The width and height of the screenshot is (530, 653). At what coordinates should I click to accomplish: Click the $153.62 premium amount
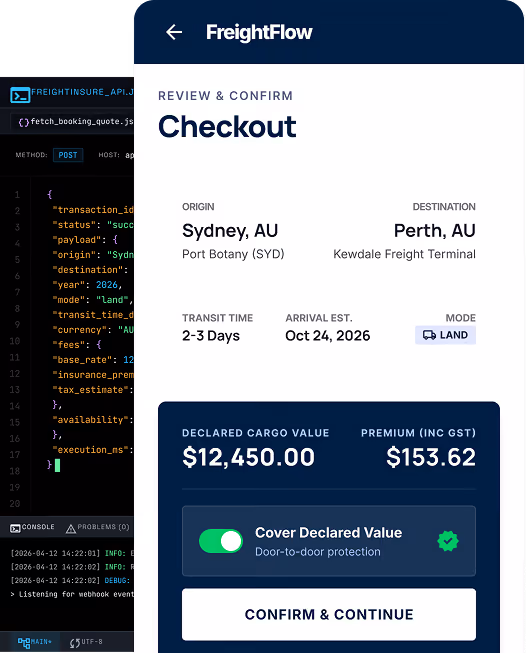[431, 457]
